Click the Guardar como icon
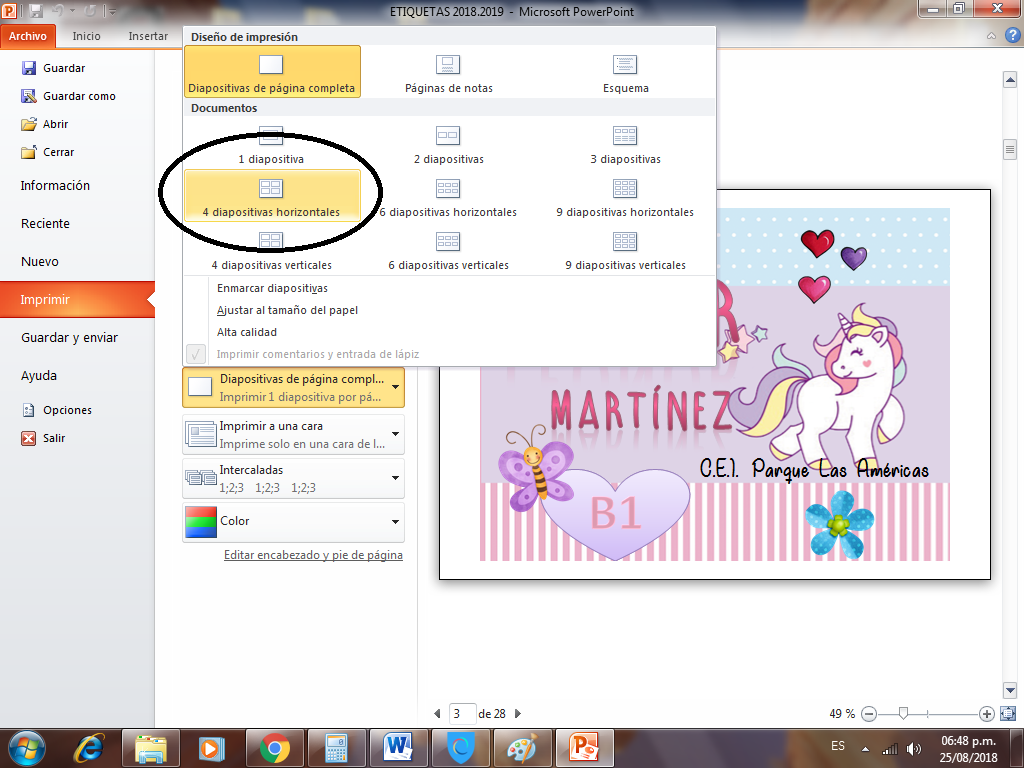 pyautogui.click(x=29, y=96)
